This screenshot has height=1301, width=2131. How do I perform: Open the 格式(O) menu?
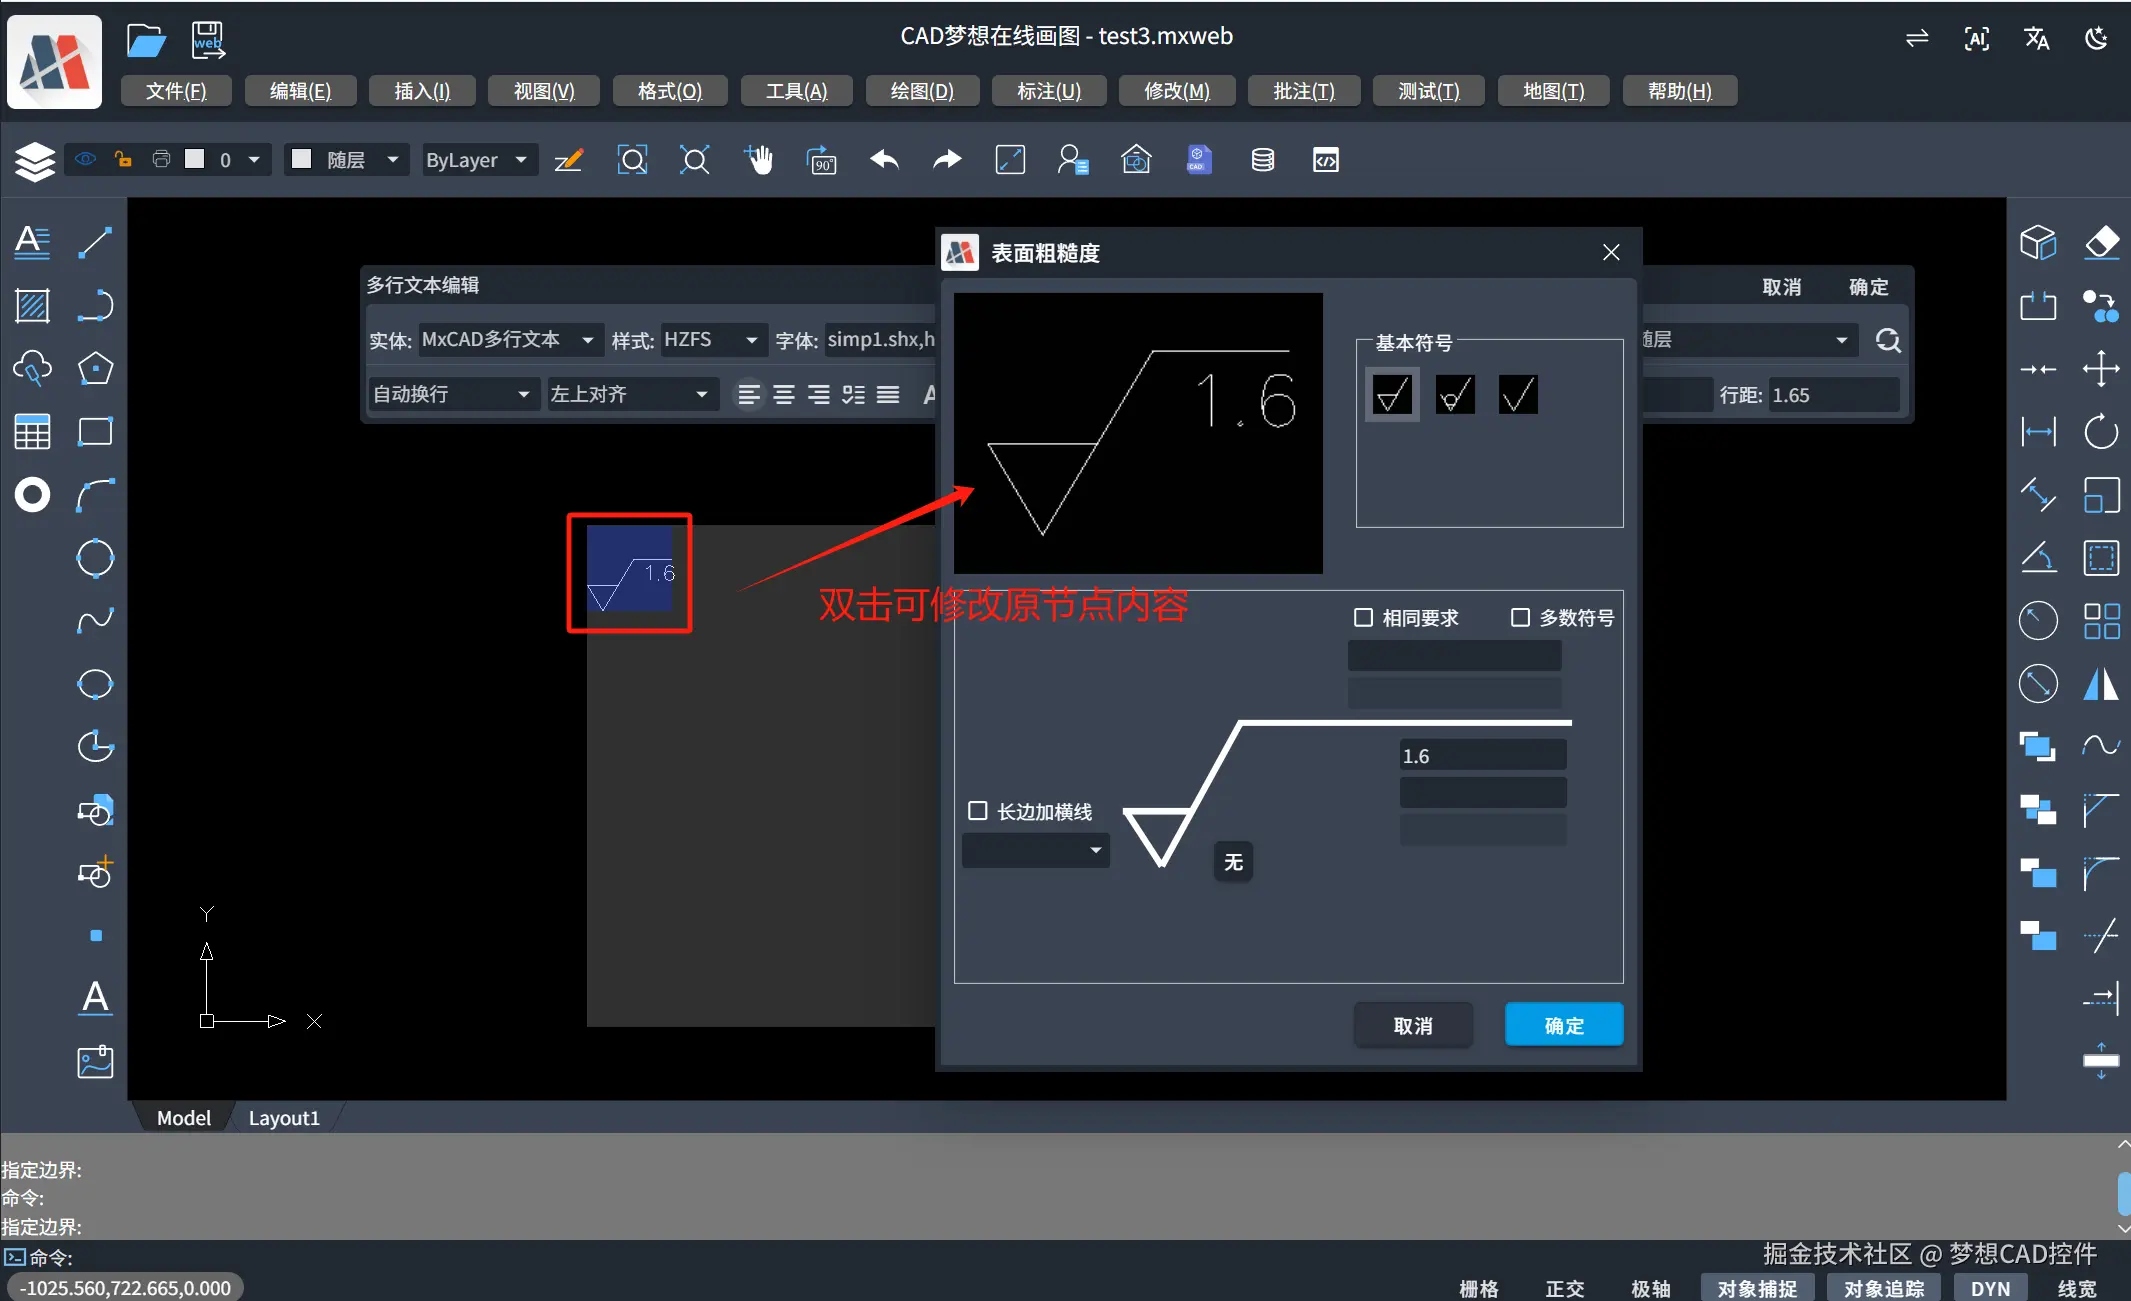pyautogui.click(x=669, y=90)
